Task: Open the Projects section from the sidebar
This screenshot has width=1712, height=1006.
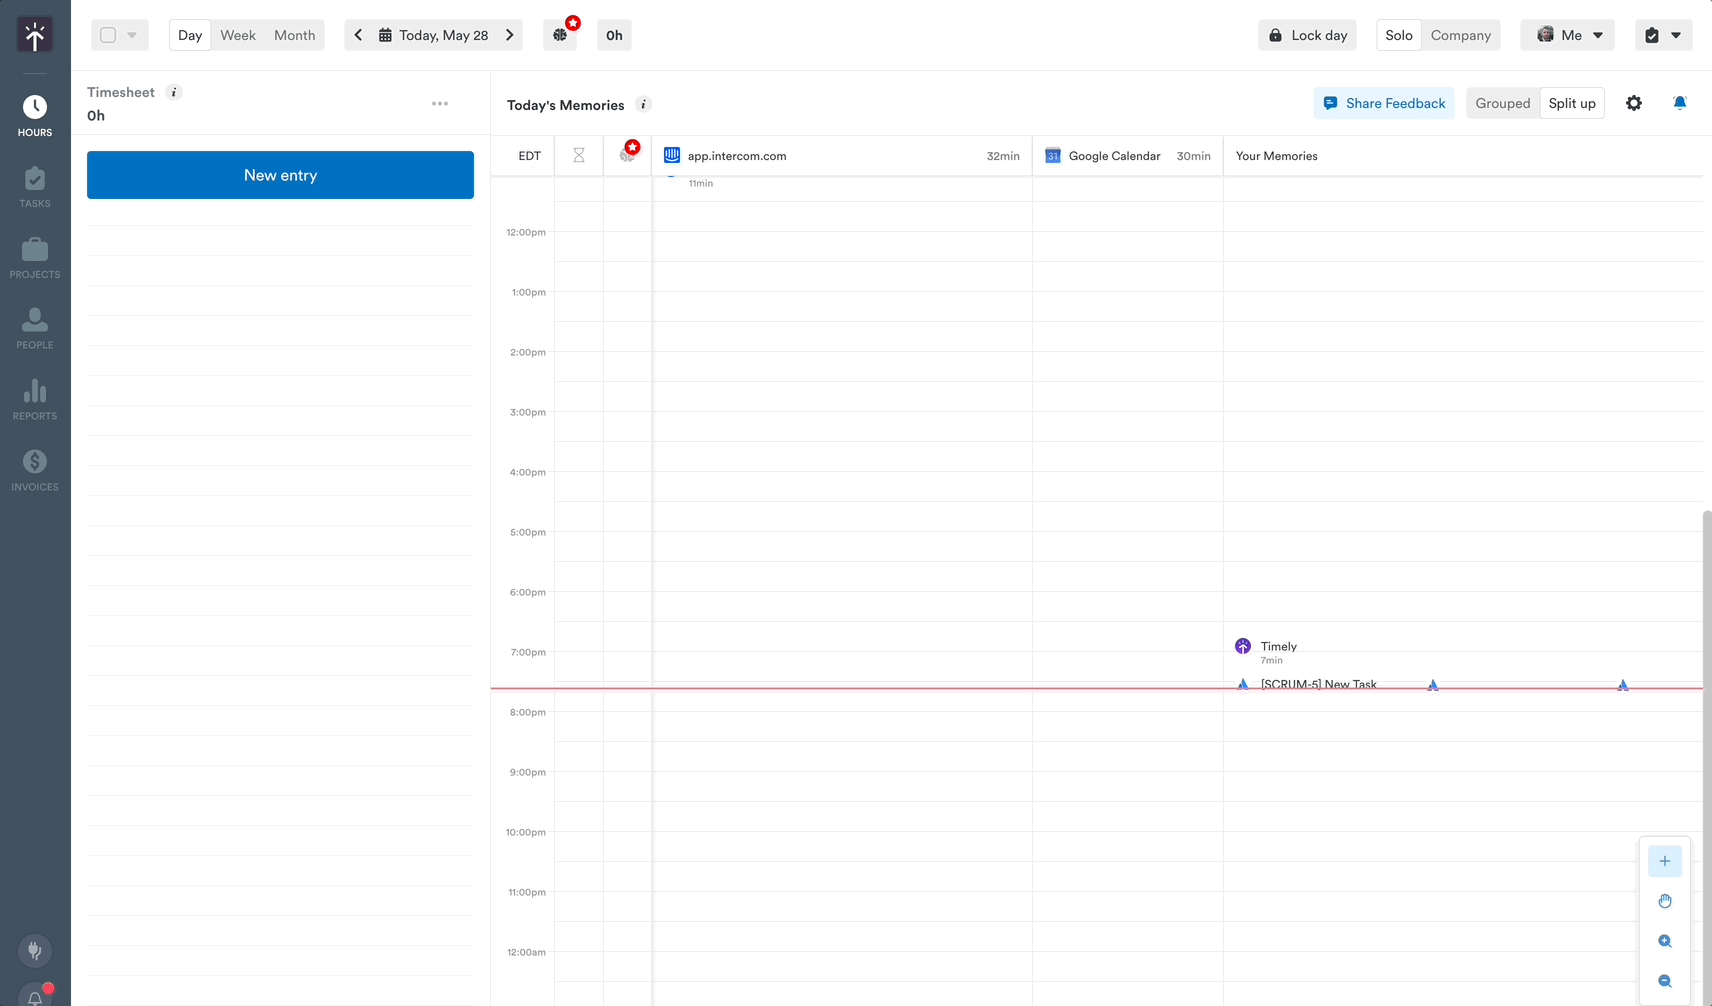Action: [x=34, y=257]
